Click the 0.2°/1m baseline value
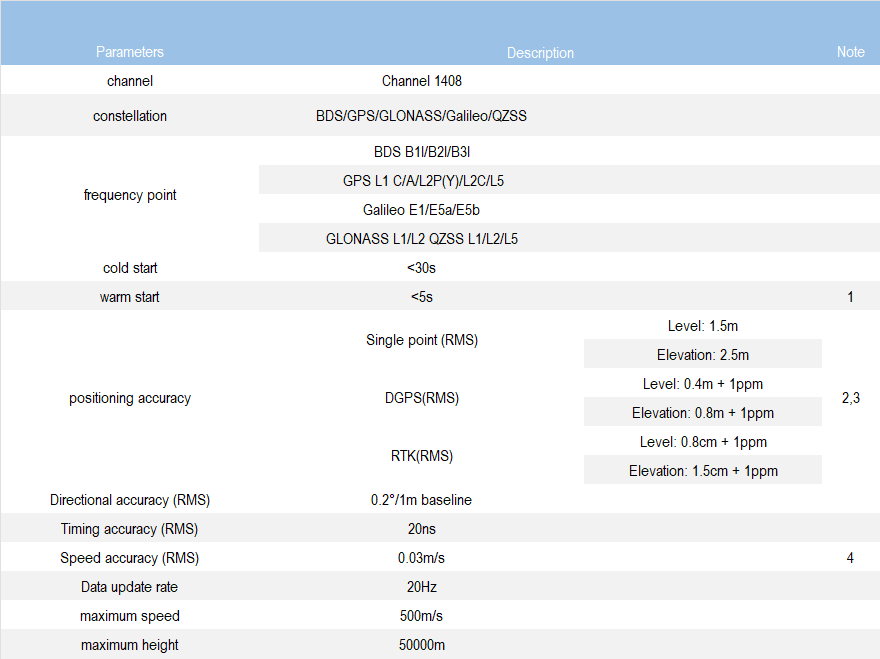Viewport: 880px width, 659px height. click(x=421, y=500)
